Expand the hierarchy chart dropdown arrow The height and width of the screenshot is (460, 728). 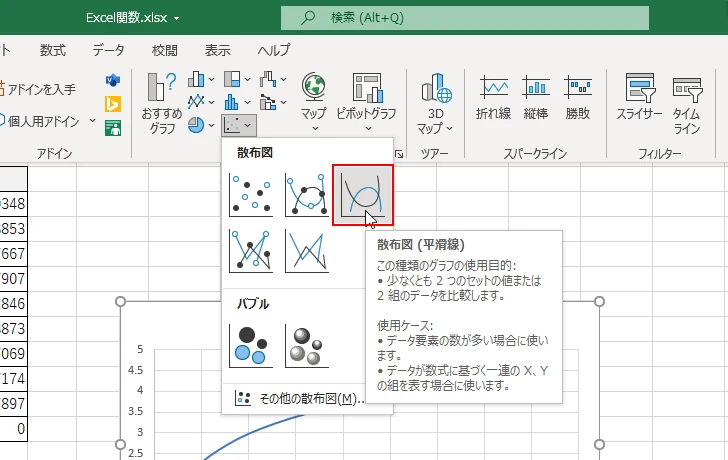[247, 80]
